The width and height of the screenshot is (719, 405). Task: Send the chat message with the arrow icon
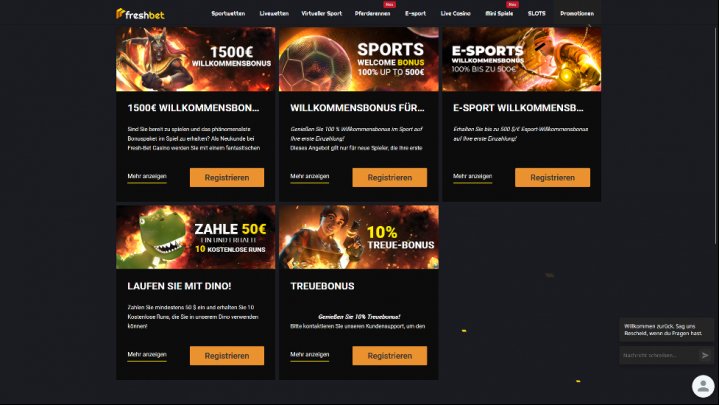705,355
